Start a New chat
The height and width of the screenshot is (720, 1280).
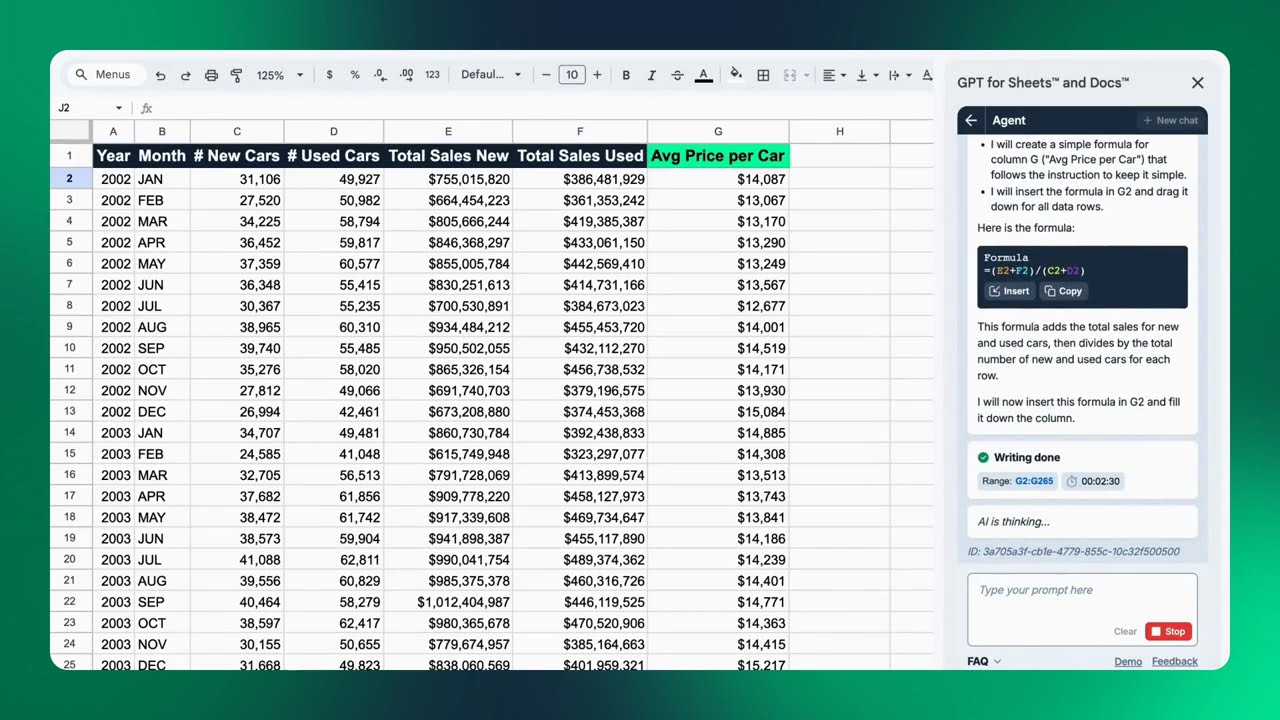pos(1170,120)
